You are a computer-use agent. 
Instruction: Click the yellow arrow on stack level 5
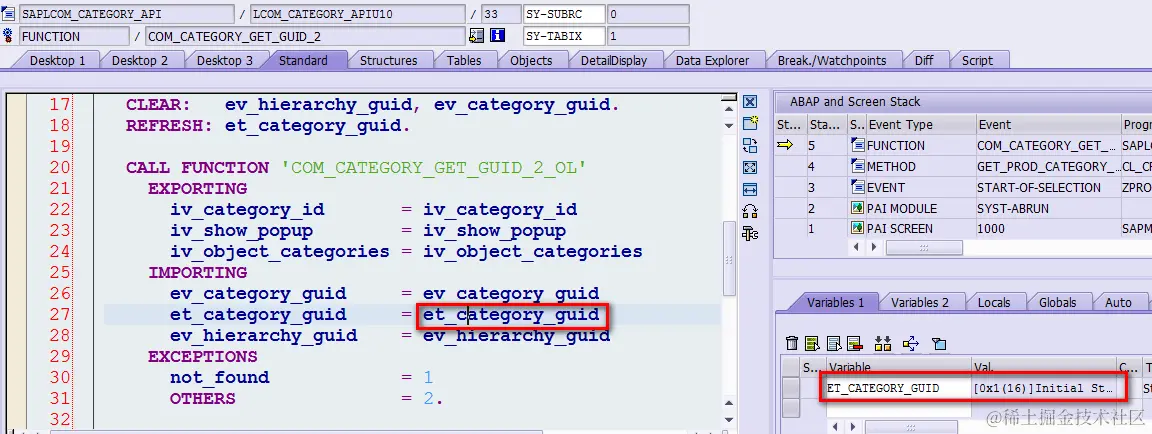click(x=785, y=145)
